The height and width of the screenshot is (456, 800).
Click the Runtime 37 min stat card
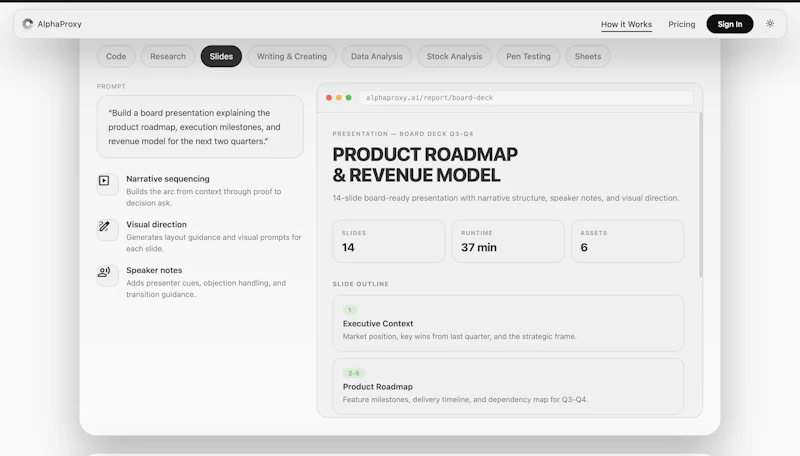(x=508, y=241)
